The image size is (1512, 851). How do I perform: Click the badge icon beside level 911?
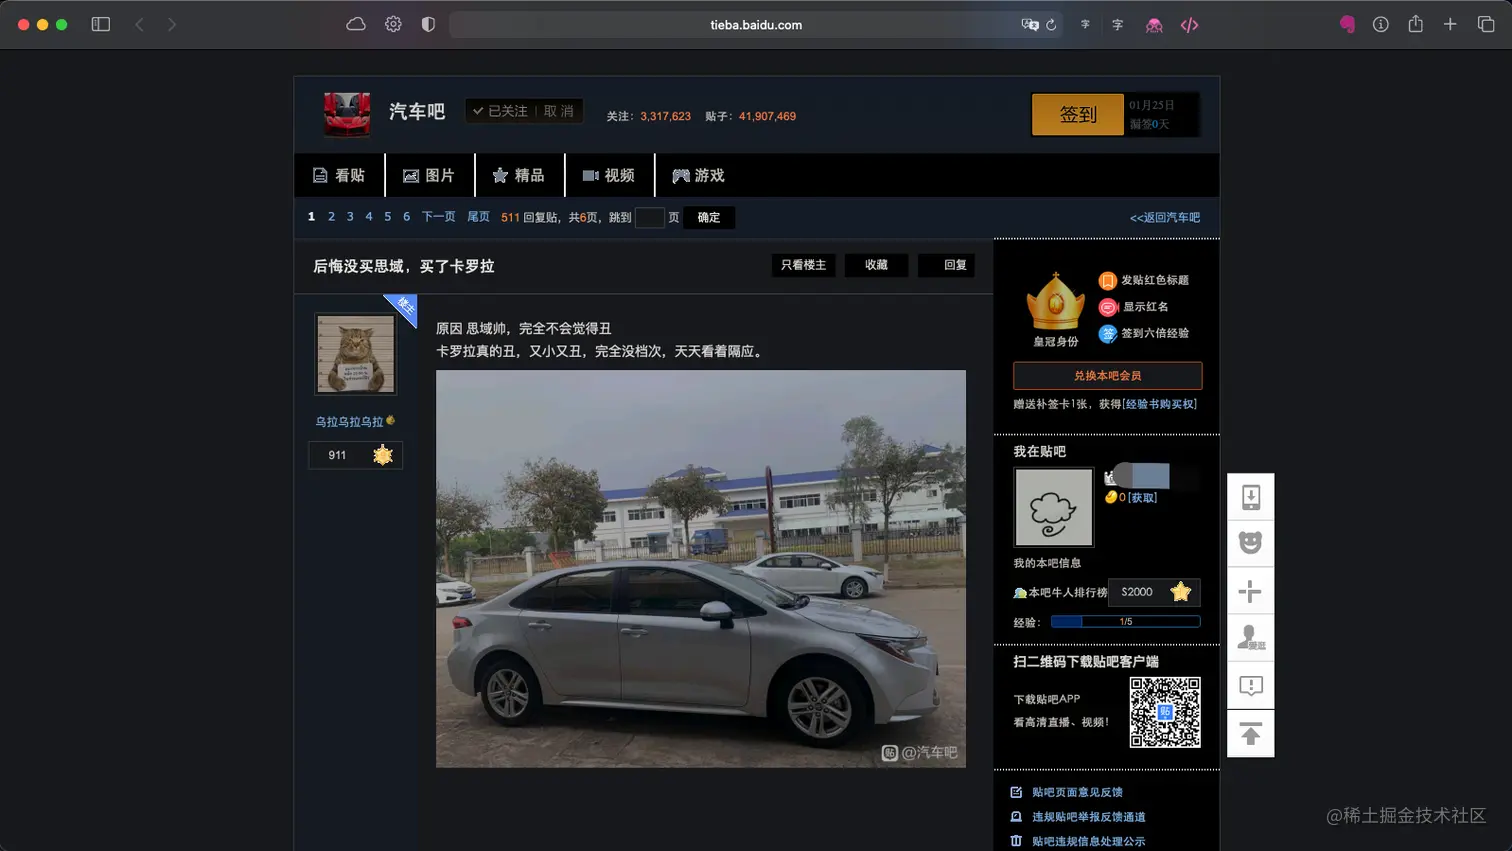pyautogui.click(x=383, y=455)
